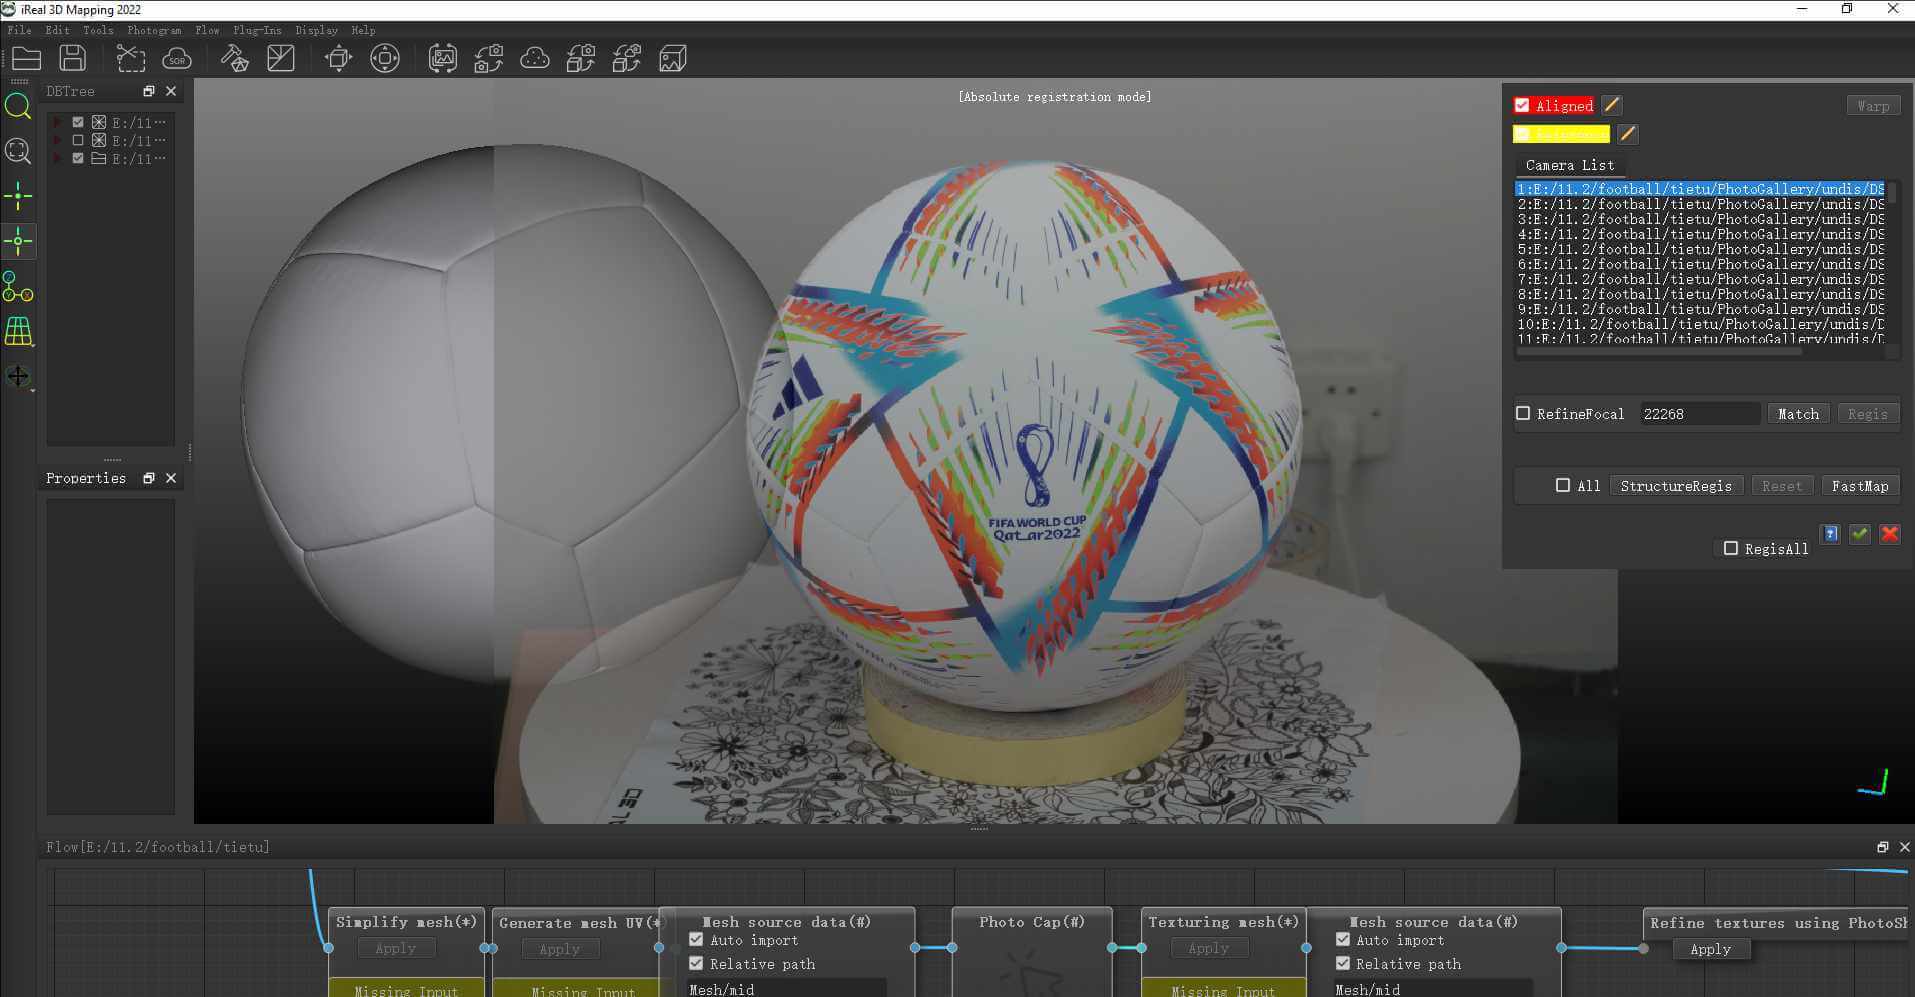This screenshot has height=997, width=1915.
Task: Toggle the yellow label checkbox
Action: point(1522,133)
